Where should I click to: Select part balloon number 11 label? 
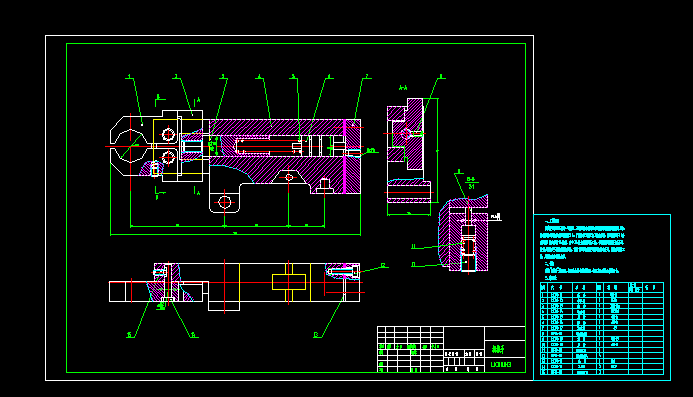414,247
